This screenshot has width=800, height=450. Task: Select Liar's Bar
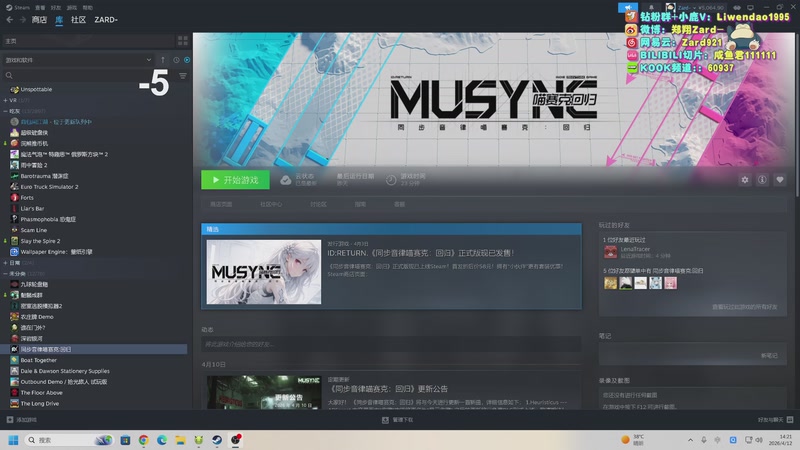point(32,209)
